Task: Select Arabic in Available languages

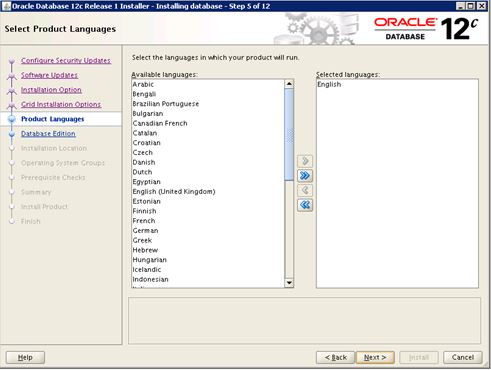Action: (208, 84)
